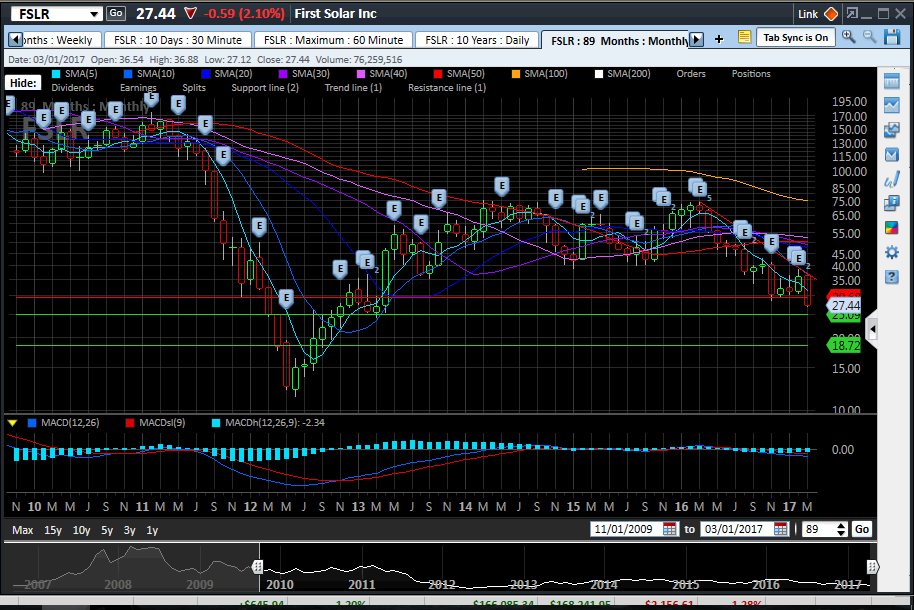Toggle Support line (2) visibility
Screen dimensions: 914x610
point(265,87)
